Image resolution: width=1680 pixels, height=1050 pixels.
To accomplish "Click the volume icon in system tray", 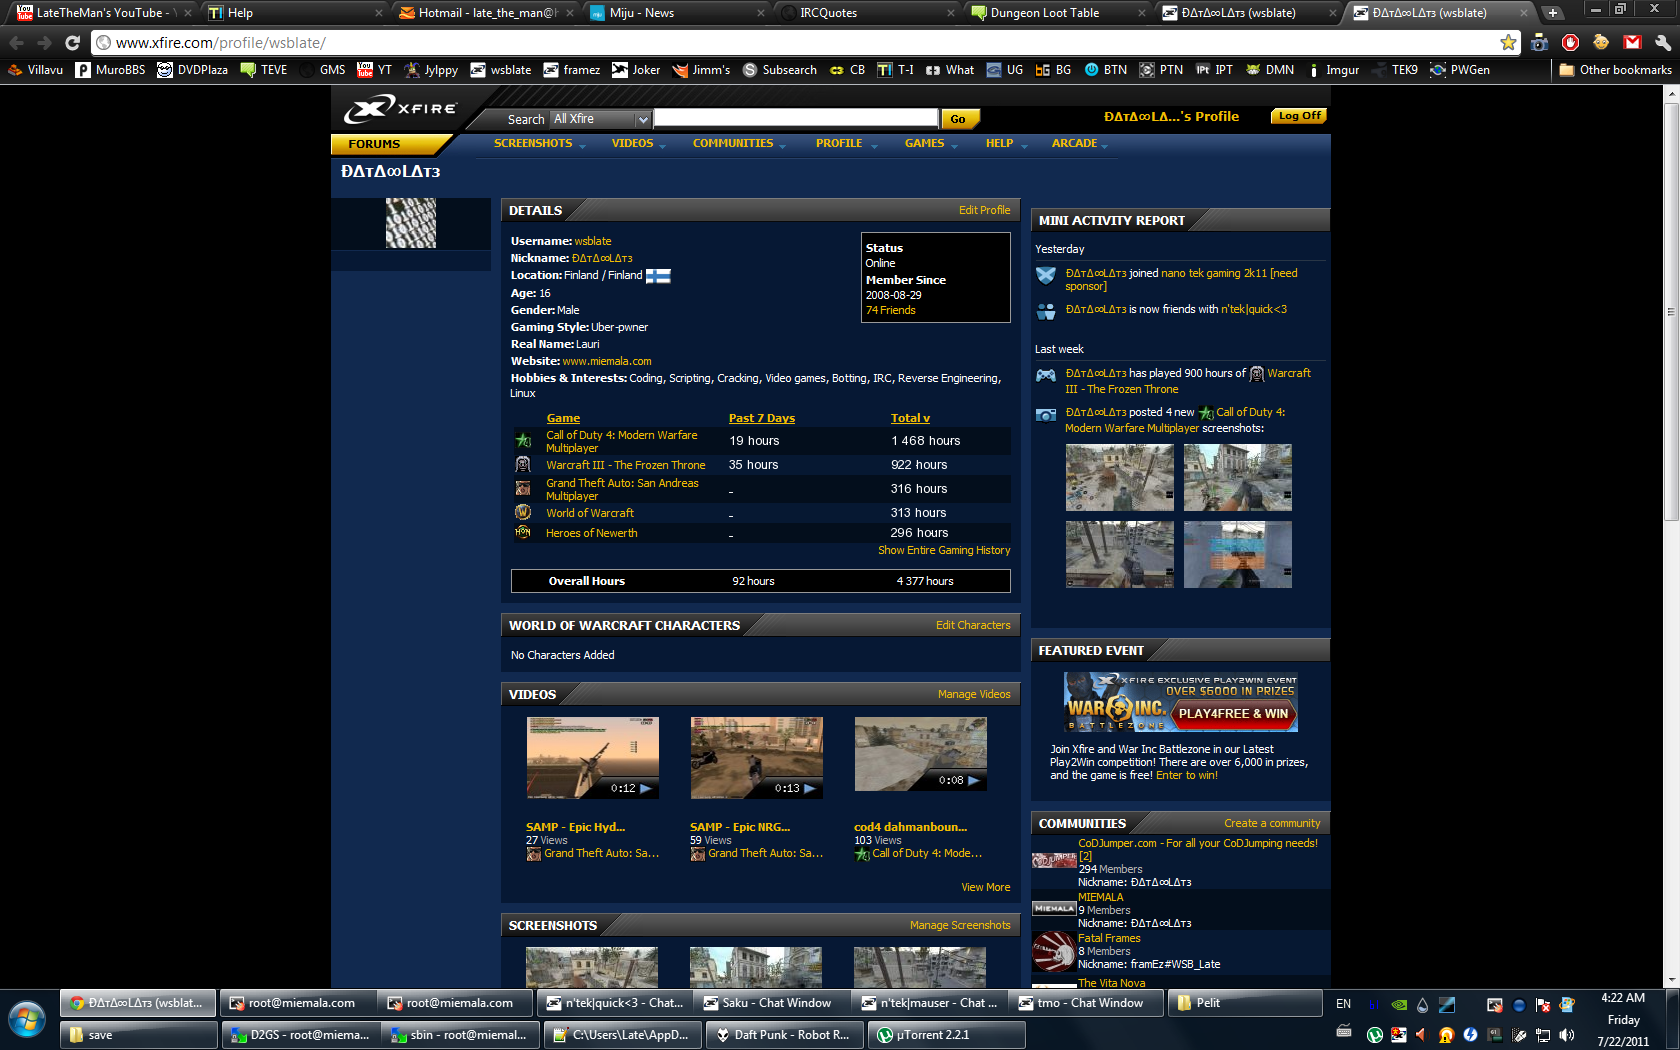I will click(1567, 1035).
